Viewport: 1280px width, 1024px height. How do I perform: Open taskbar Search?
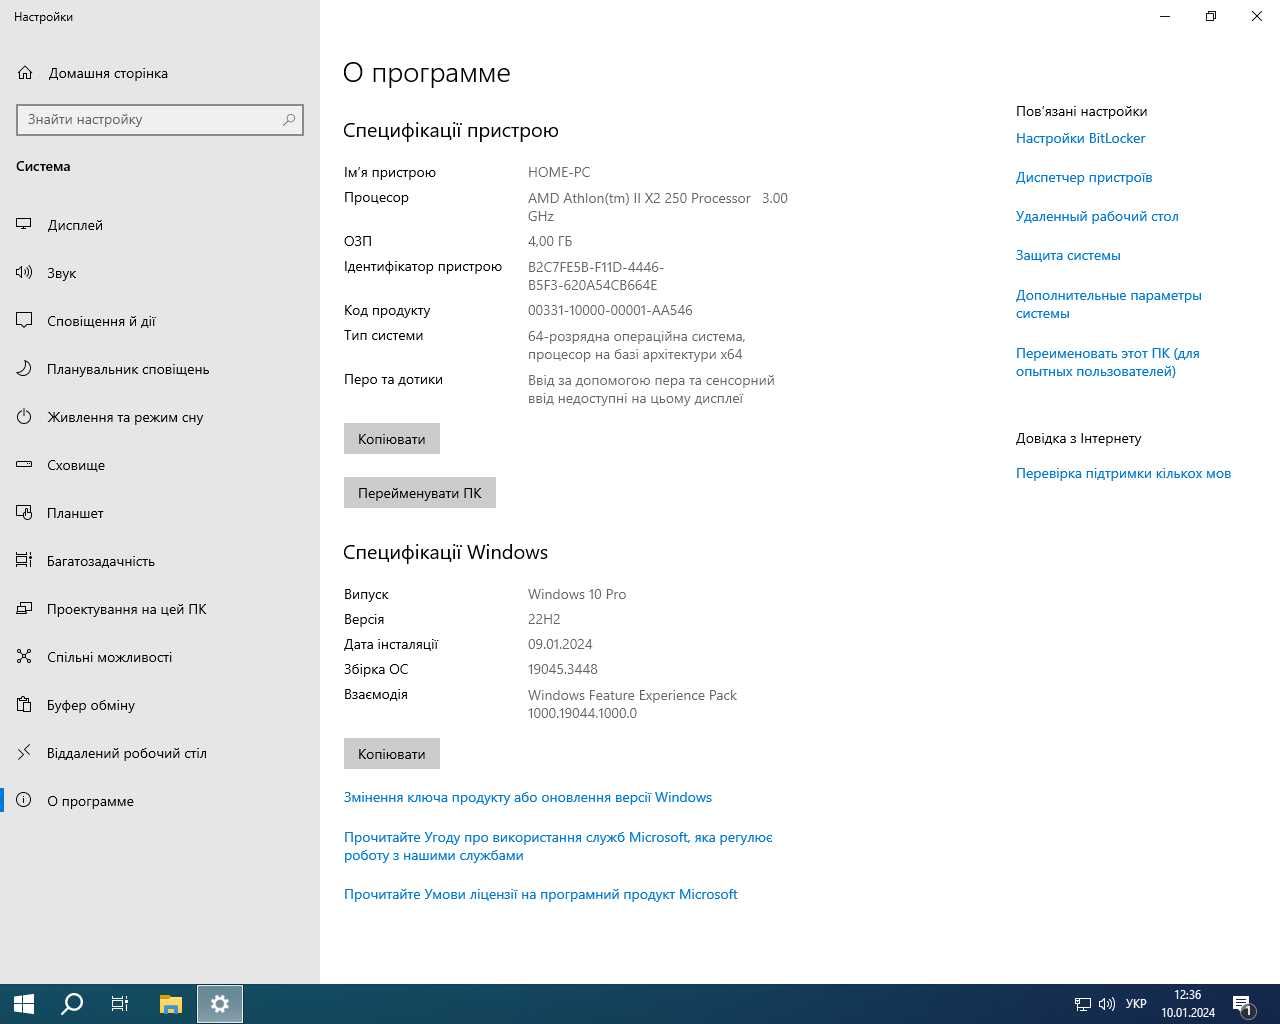click(x=72, y=1004)
